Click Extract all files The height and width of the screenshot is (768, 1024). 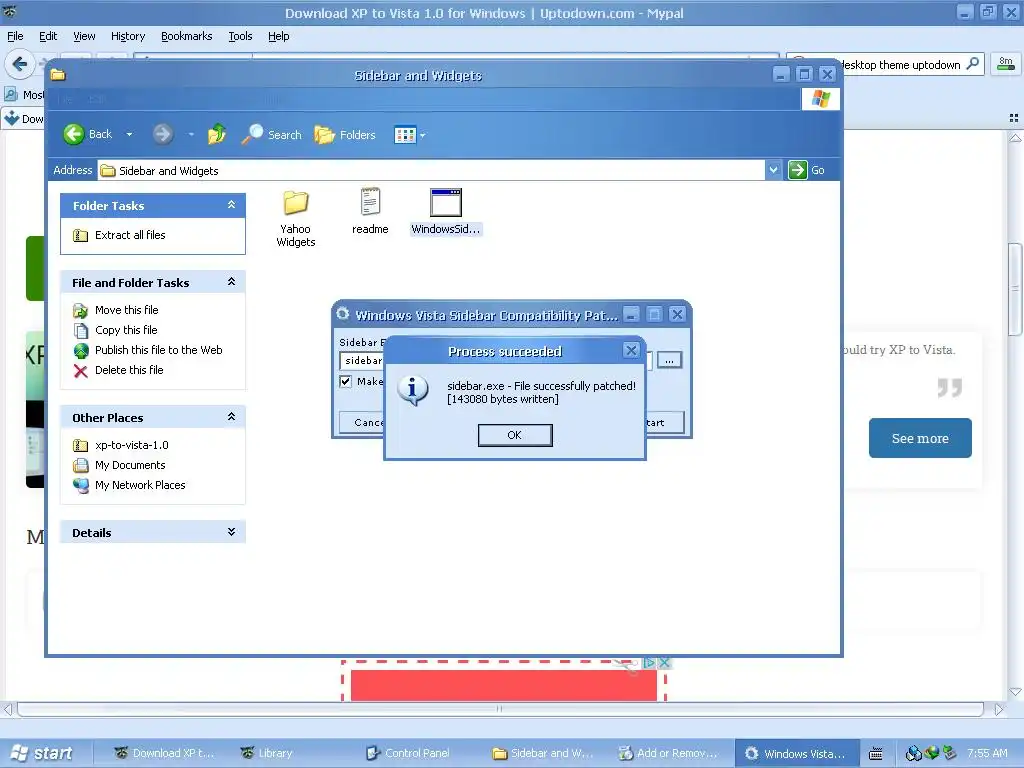pos(130,235)
